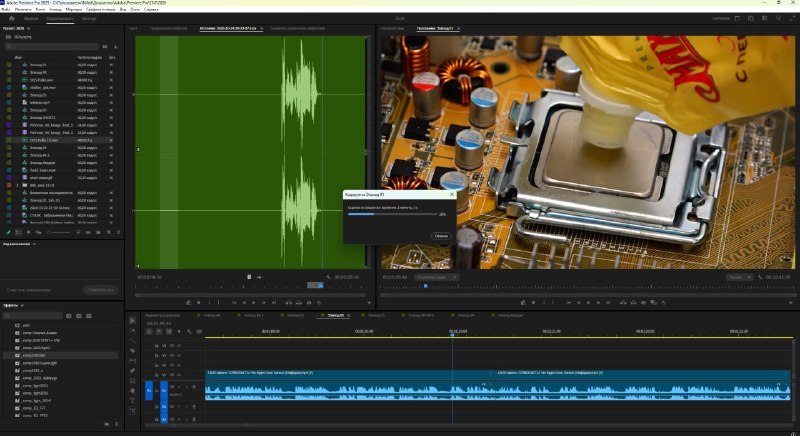The image size is (800, 436).
Task: Open Program monitor playback resolution dropdown
Action: [x=739, y=277]
